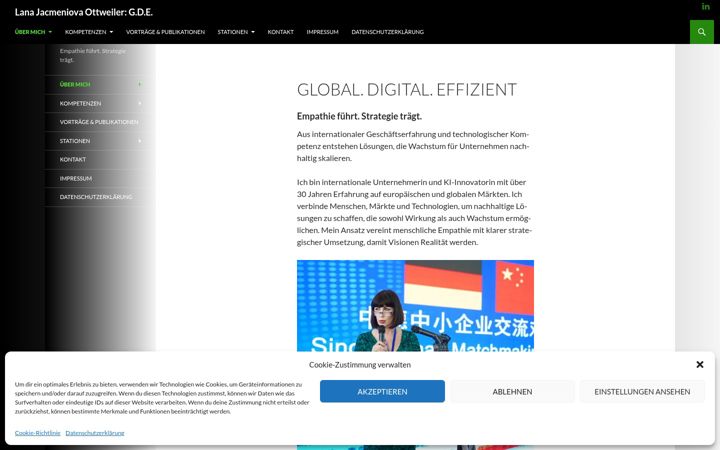Open the green search icon
Screen dimensions: 720x450
click(701, 32)
